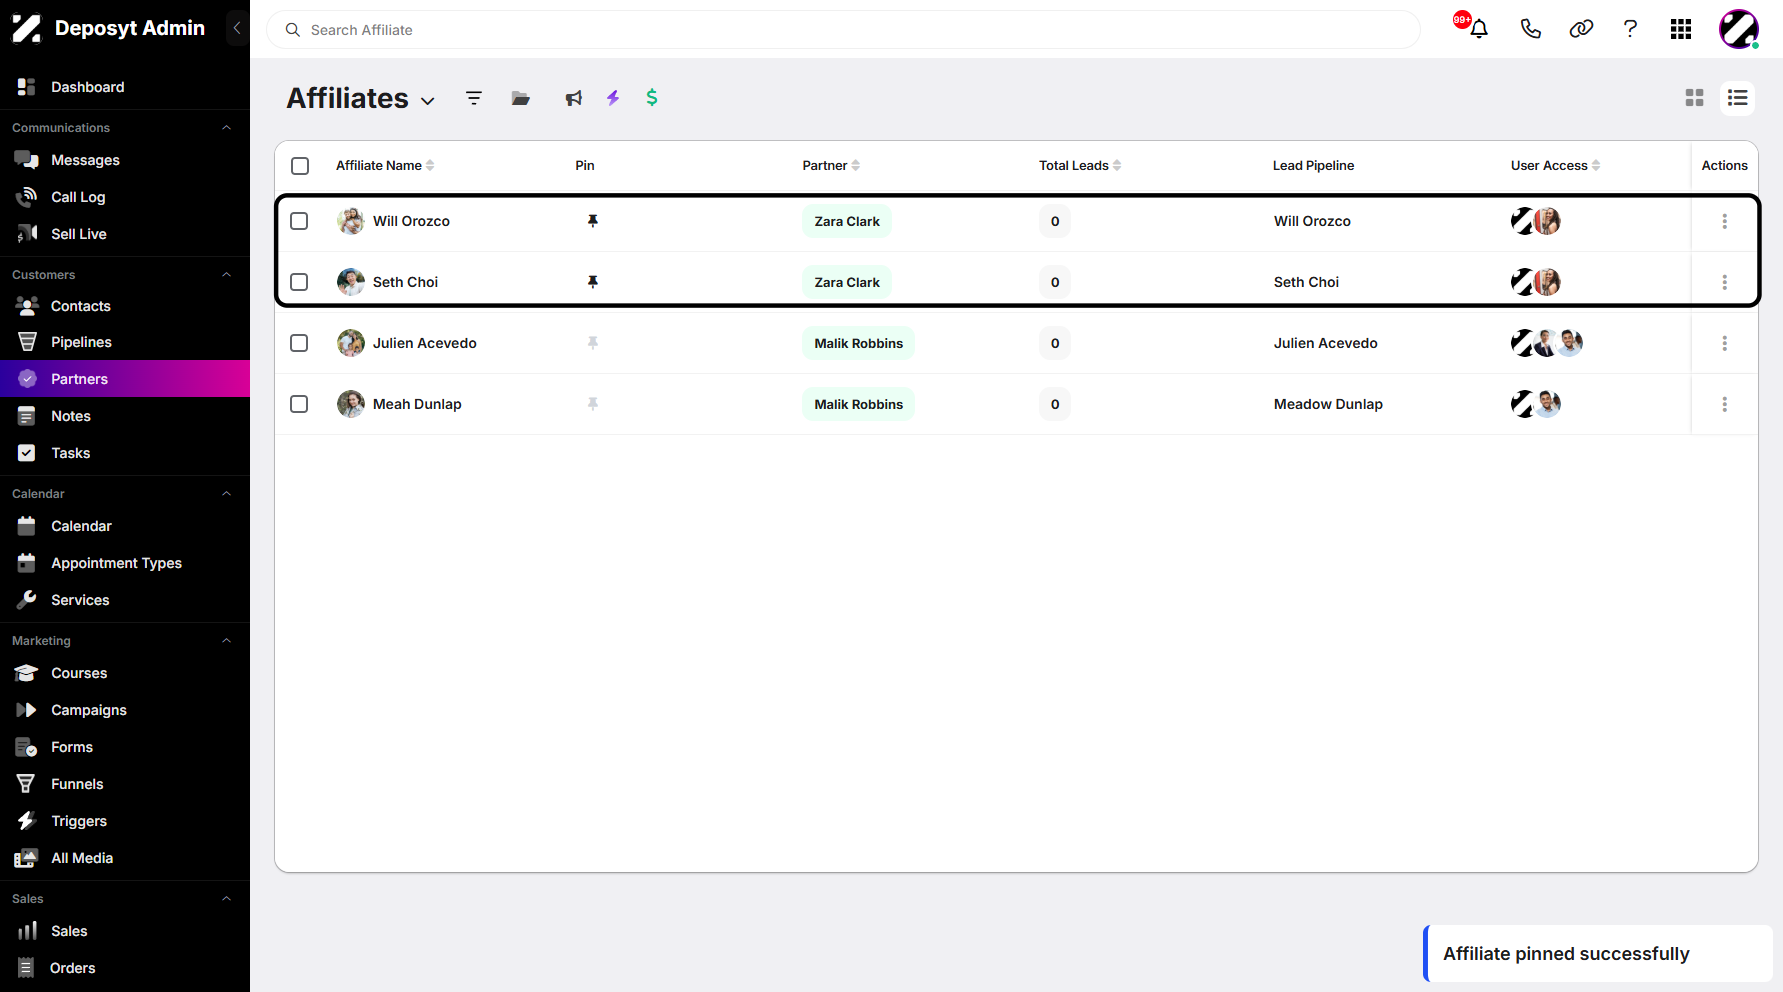Pin the Julien Acevedo affiliate
Viewport: 1783px width, 992px height.
click(593, 343)
